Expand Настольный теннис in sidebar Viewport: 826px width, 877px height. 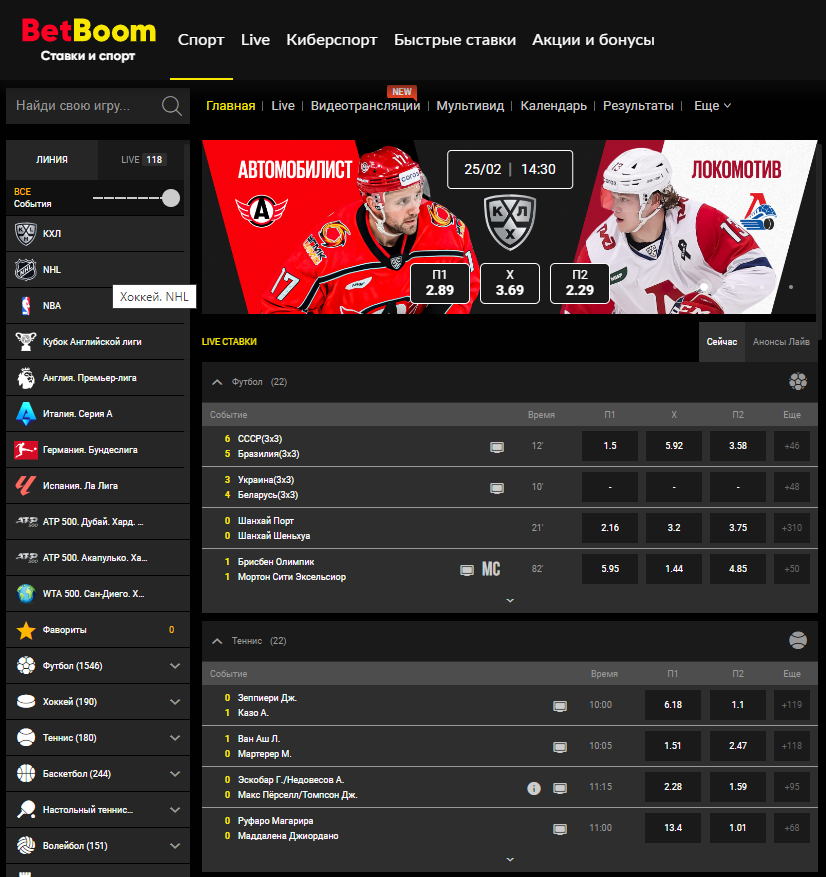[175, 809]
